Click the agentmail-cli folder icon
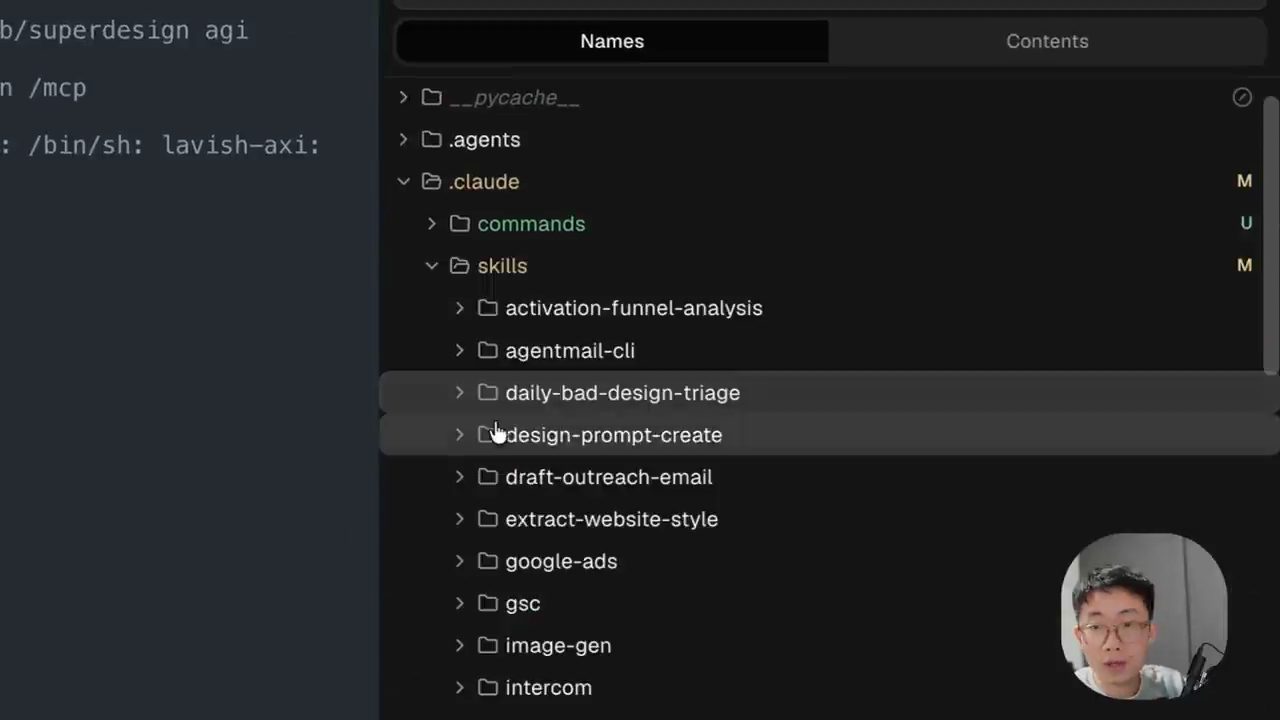Image resolution: width=1280 pixels, height=720 pixels. click(x=487, y=350)
